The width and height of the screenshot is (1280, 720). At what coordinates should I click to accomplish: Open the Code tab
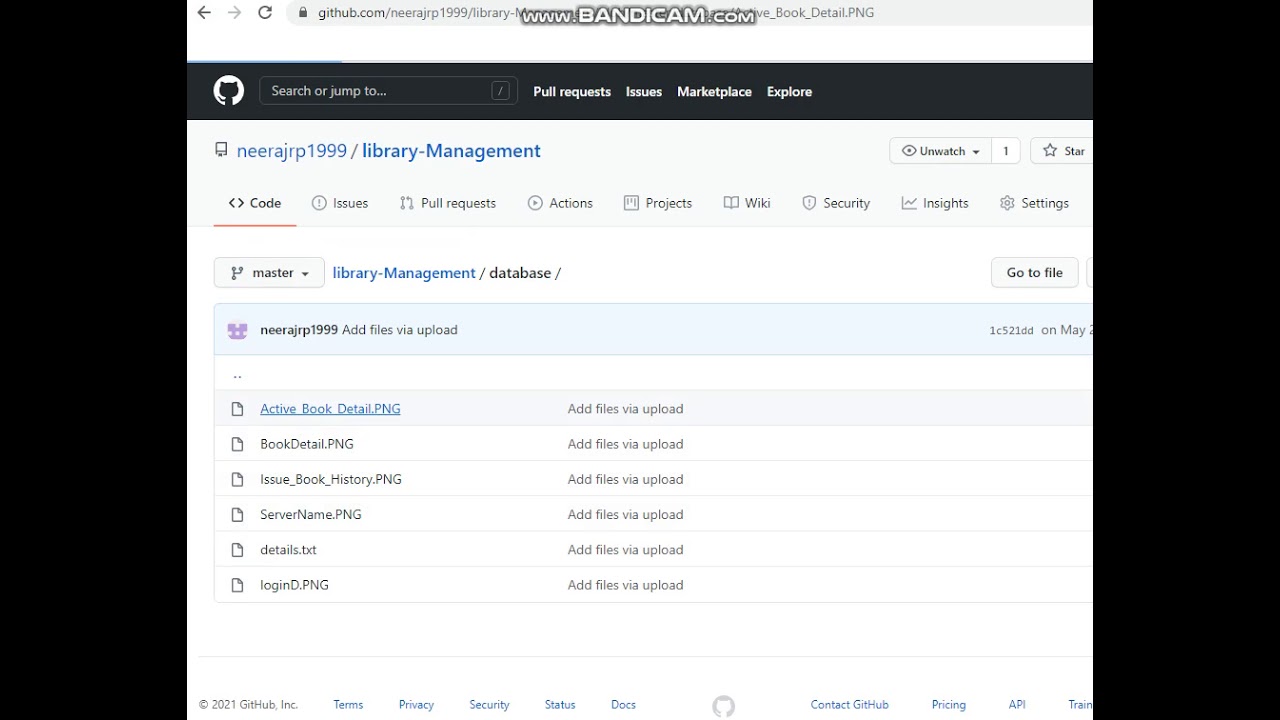pyautogui.click(x=255, y=203)
